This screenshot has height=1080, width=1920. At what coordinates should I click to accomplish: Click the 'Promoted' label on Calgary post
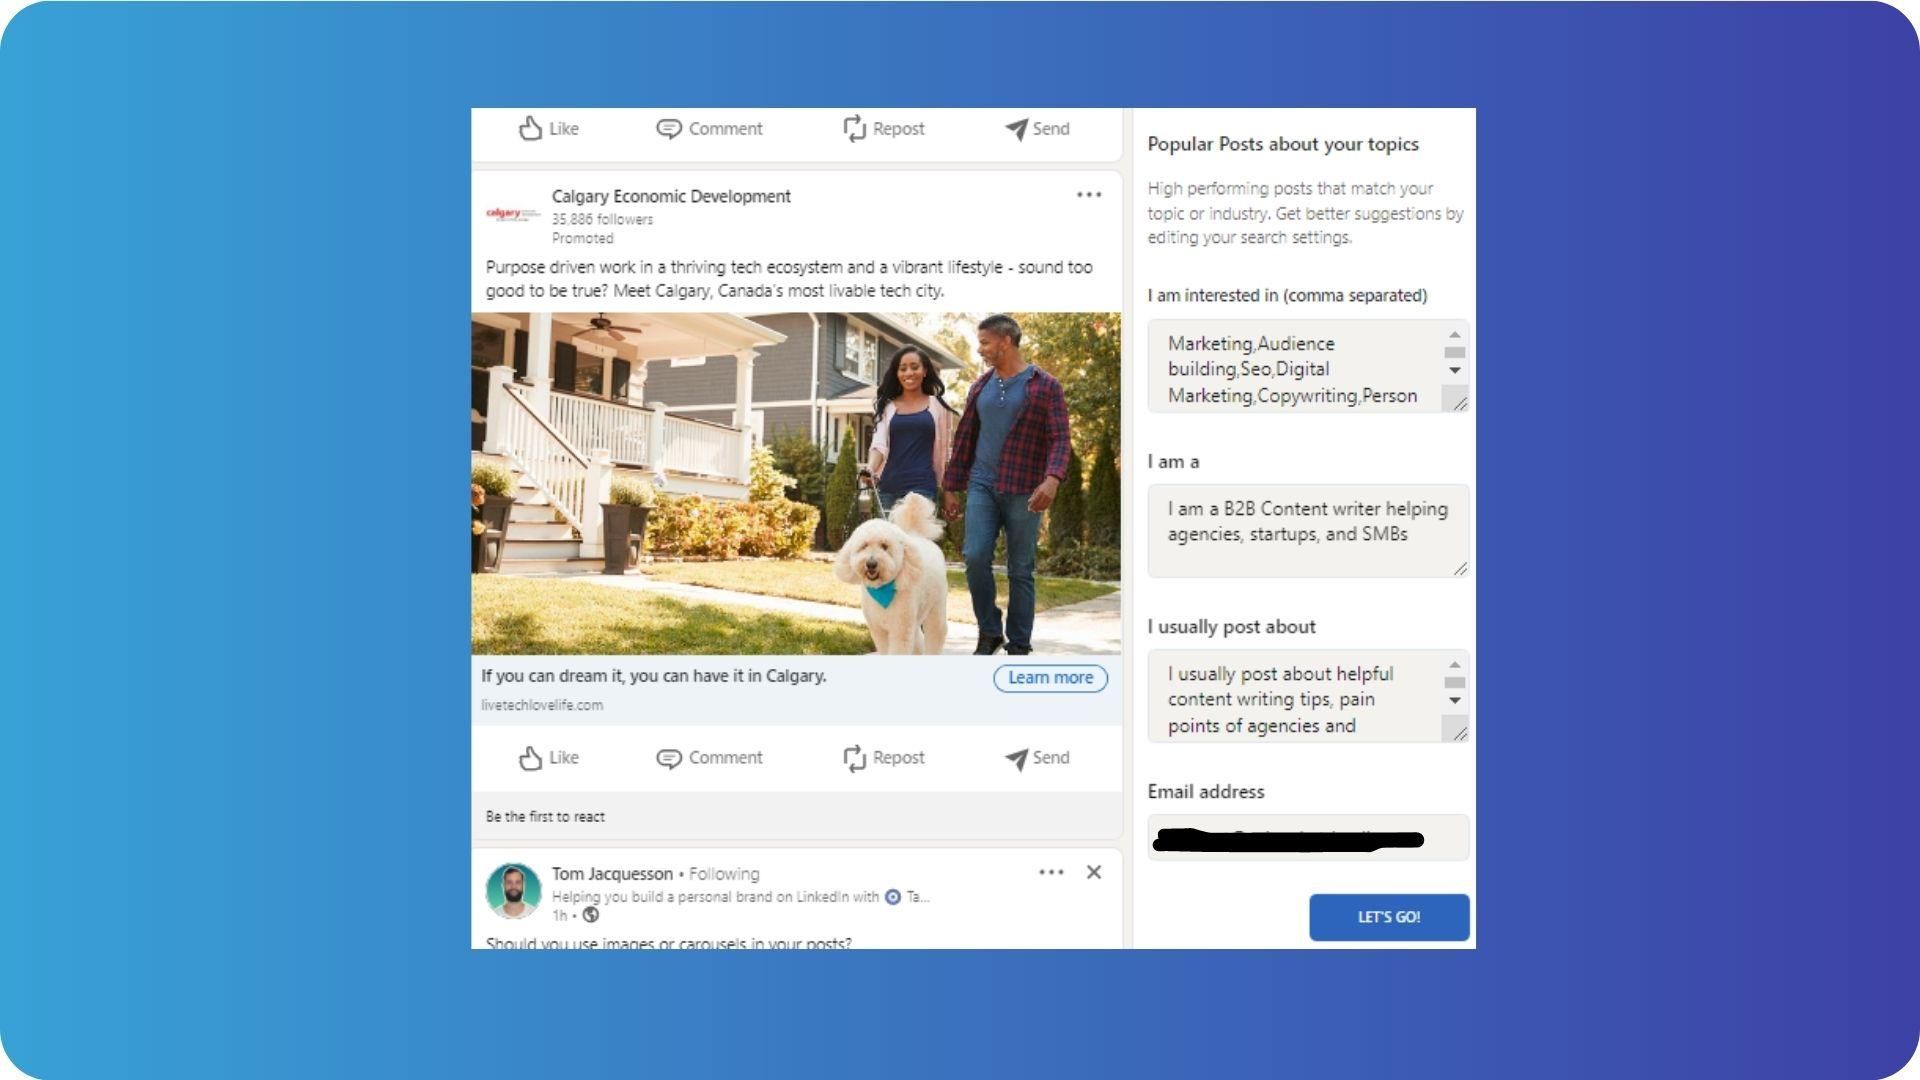coord(583,239)
